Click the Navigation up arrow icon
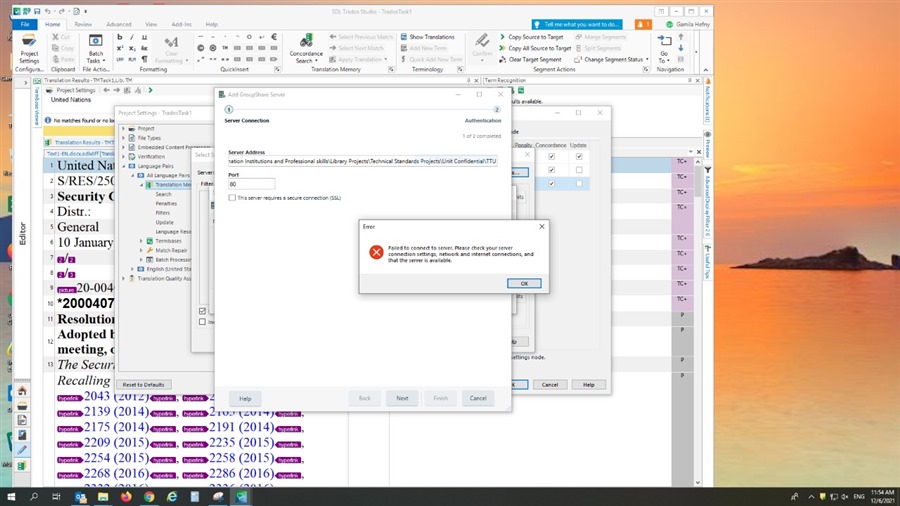 (x=681, y=37)
